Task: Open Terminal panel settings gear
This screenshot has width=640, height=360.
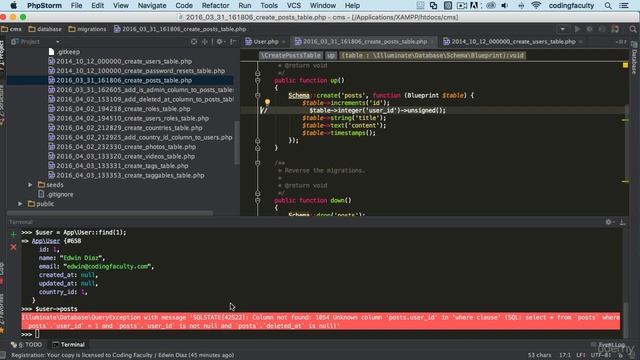Action: click(x=609, y=222)
